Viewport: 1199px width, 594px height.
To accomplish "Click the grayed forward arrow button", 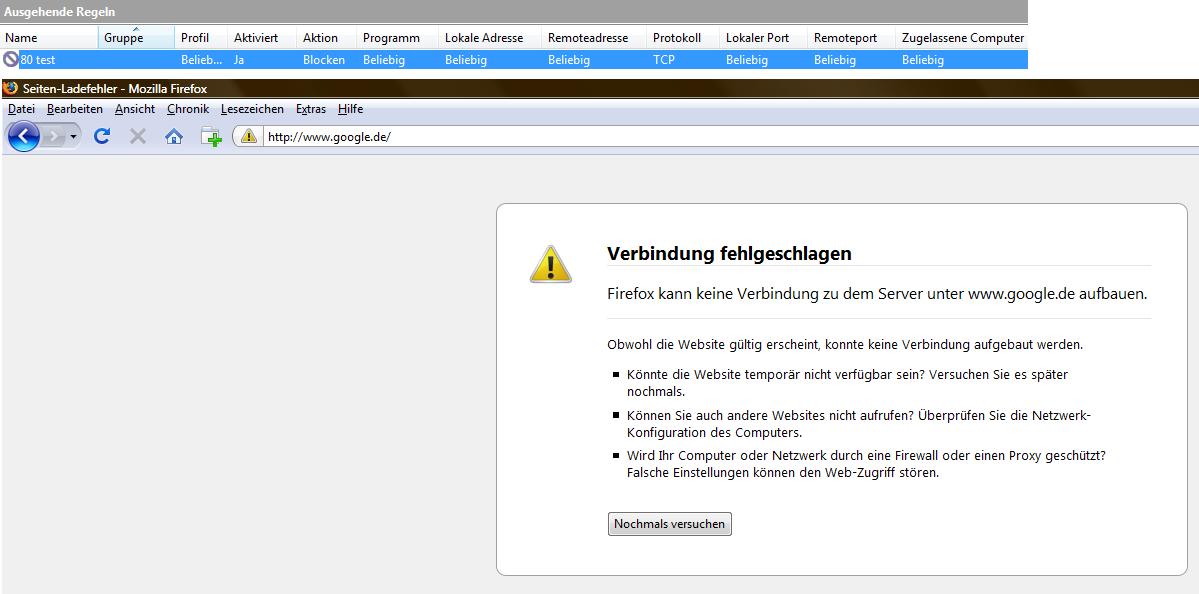I will coord(54,137).
